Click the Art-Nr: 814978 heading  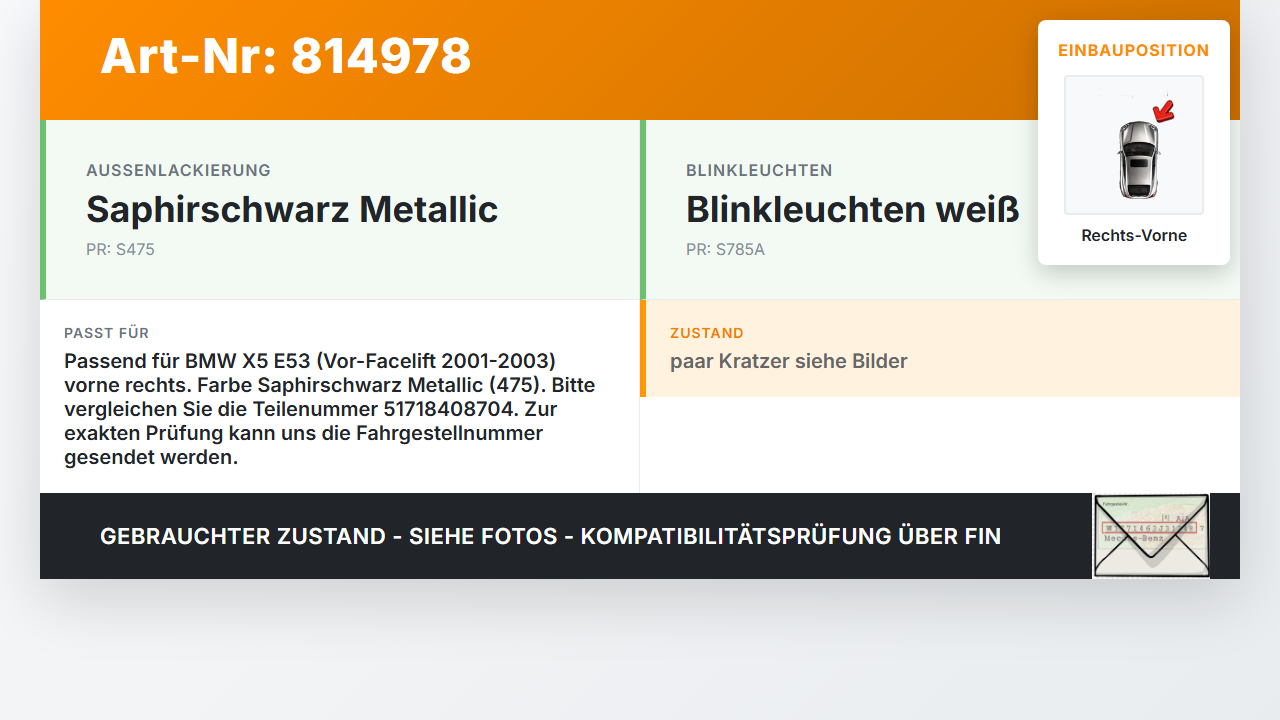286,56
